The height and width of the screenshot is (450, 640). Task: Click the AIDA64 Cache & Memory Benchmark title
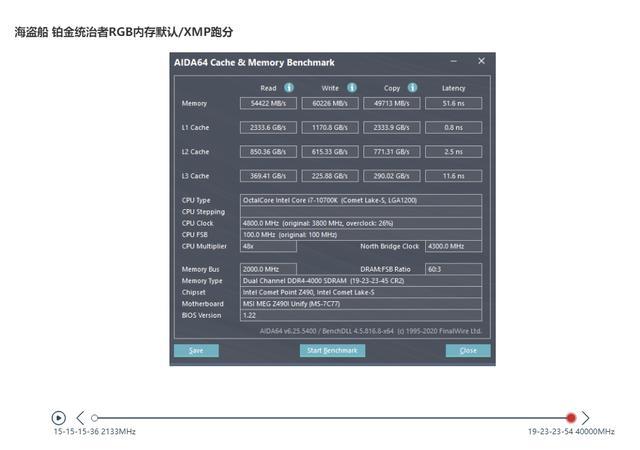(254, 62)
